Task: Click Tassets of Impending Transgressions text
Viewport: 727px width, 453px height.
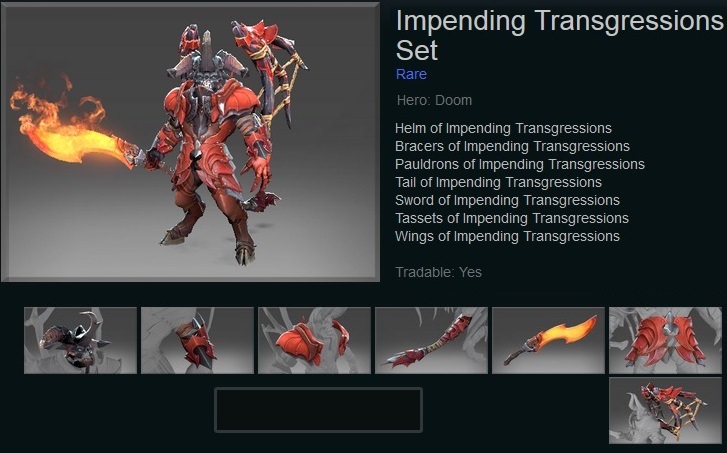Action: pyautogui.click(x=511, y=218)
